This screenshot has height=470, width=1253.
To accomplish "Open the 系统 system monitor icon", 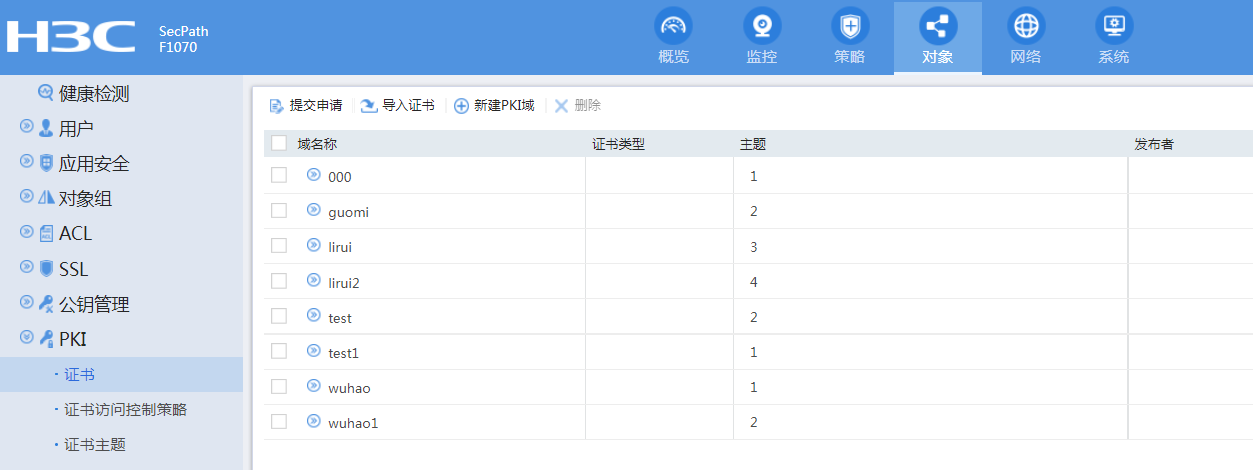I will [x=1113, y=25].
